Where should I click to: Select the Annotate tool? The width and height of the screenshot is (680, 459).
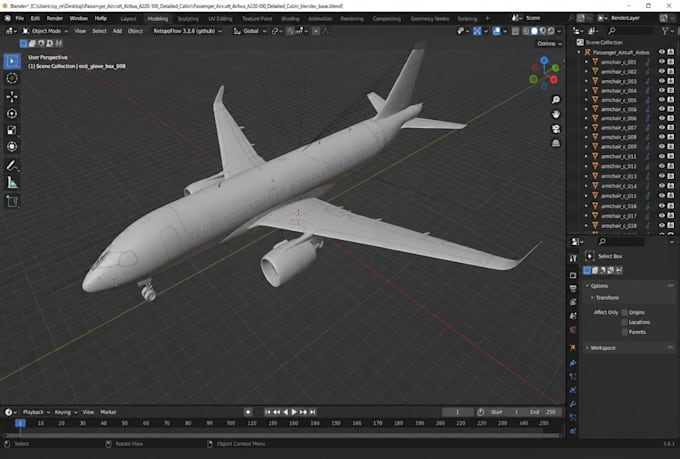pos(12,165)
